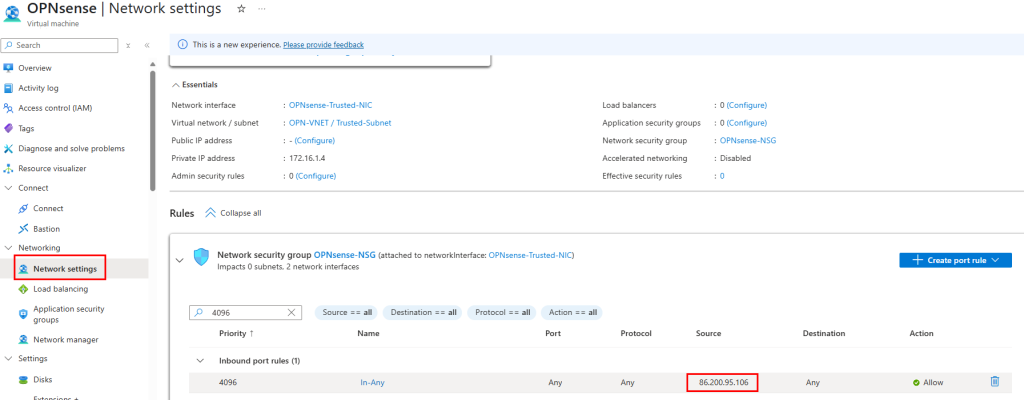Click the Load balancing diamond icon
The width and height of the screenshot is (1024, 400).
click(24, 289)
